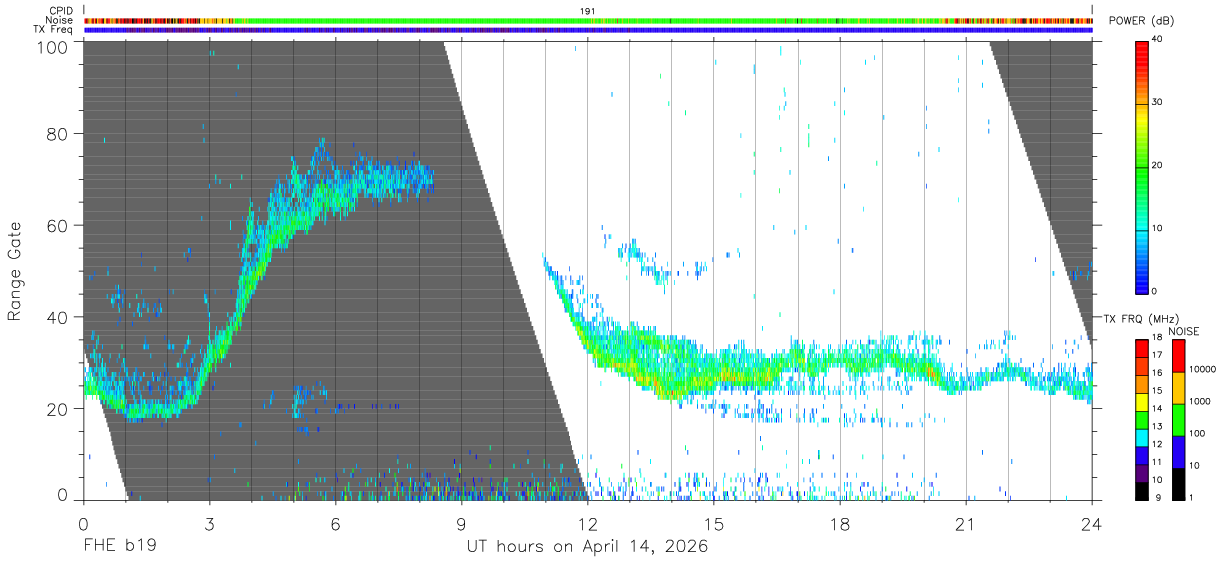Select the blue TX Freq strip above plot
Viewport: 1228px width, 567px height.
tap(588, 30)
